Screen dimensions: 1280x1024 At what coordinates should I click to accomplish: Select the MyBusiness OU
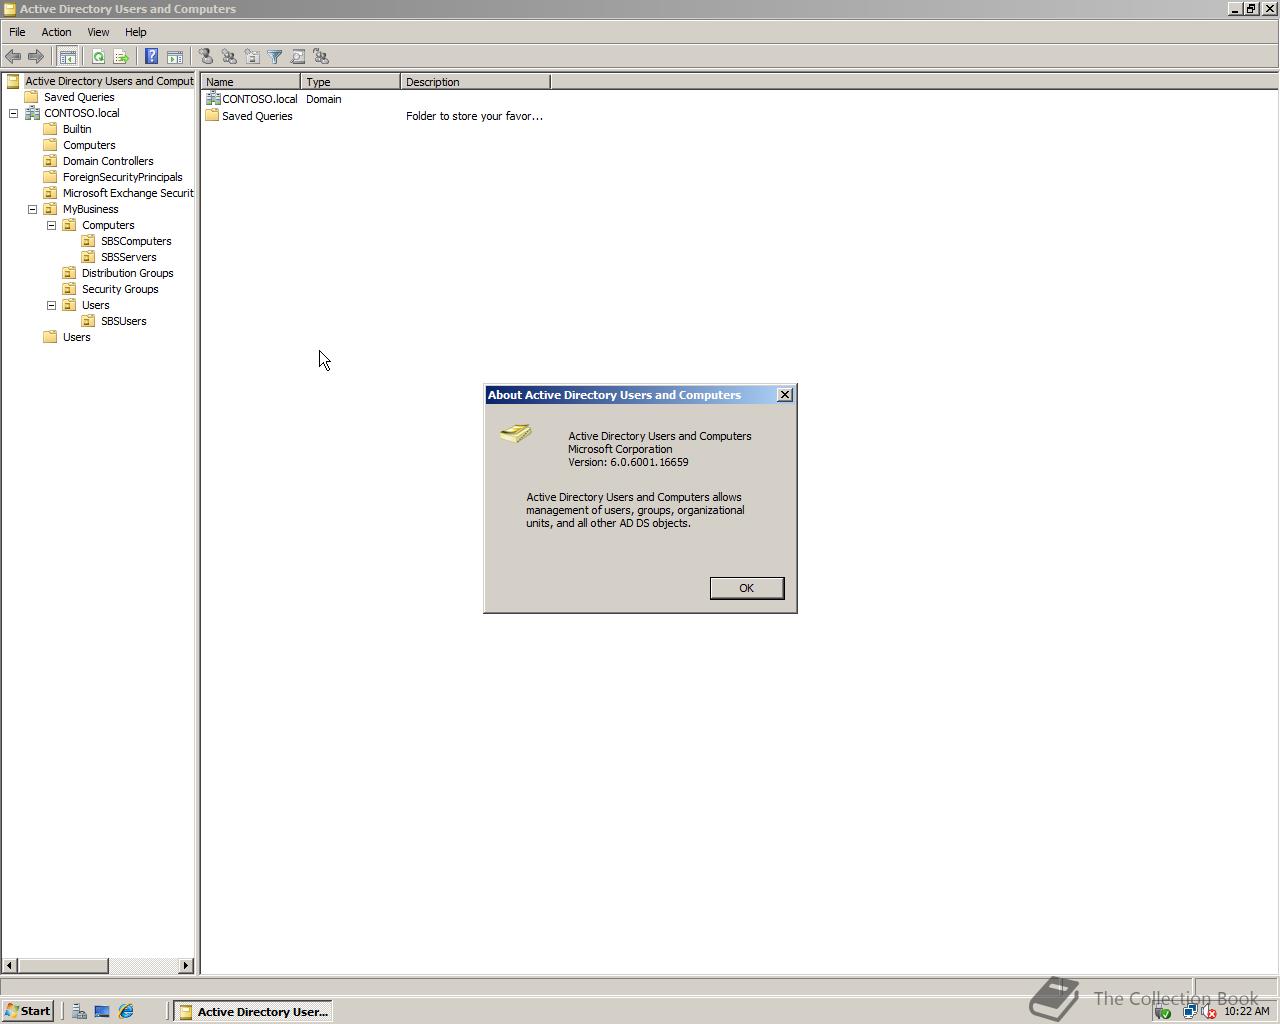click(x=90, y=209)
